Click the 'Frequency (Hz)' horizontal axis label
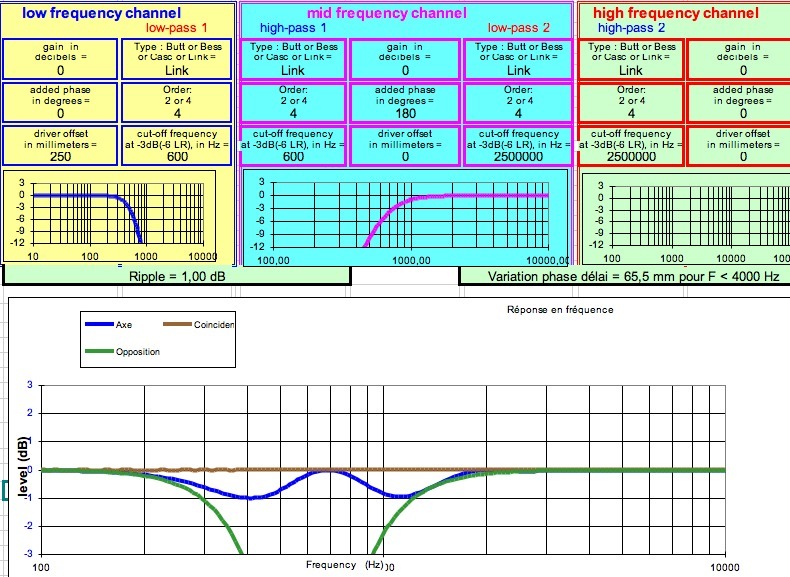The width and height of the screenshot is (790, 577). 345,565
